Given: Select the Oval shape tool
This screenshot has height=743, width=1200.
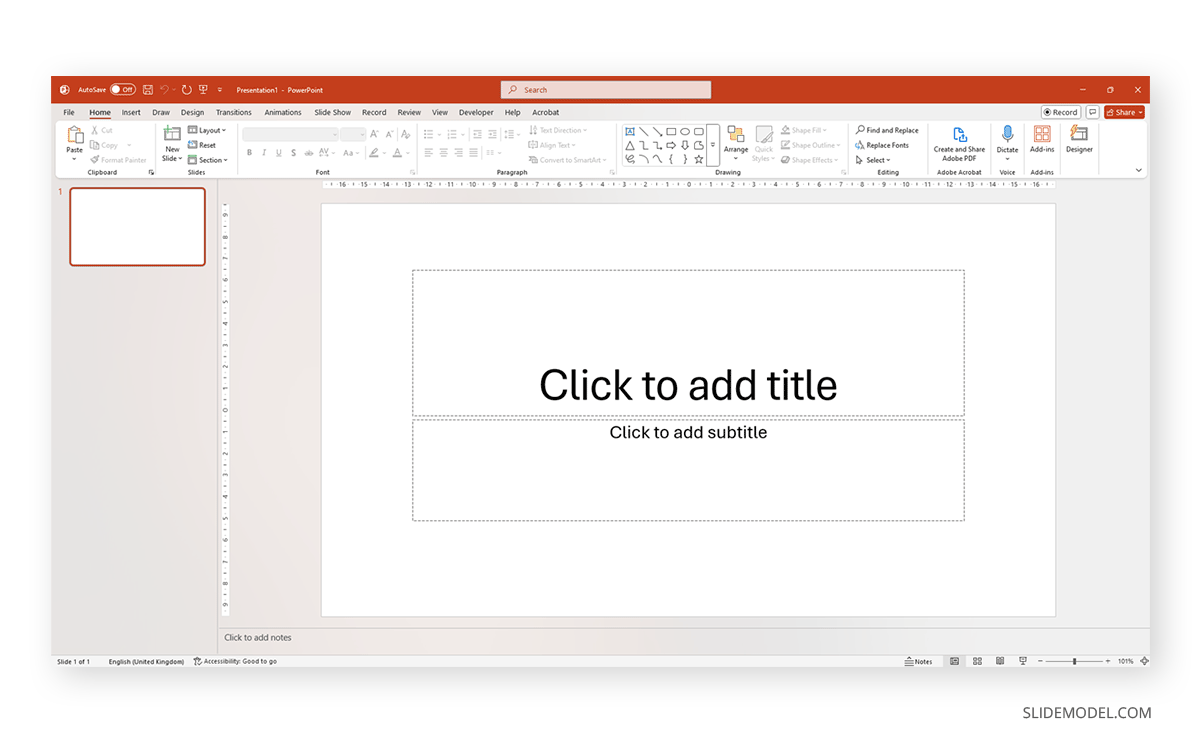Looking at the screenshot, I should (x=685, y=130).
